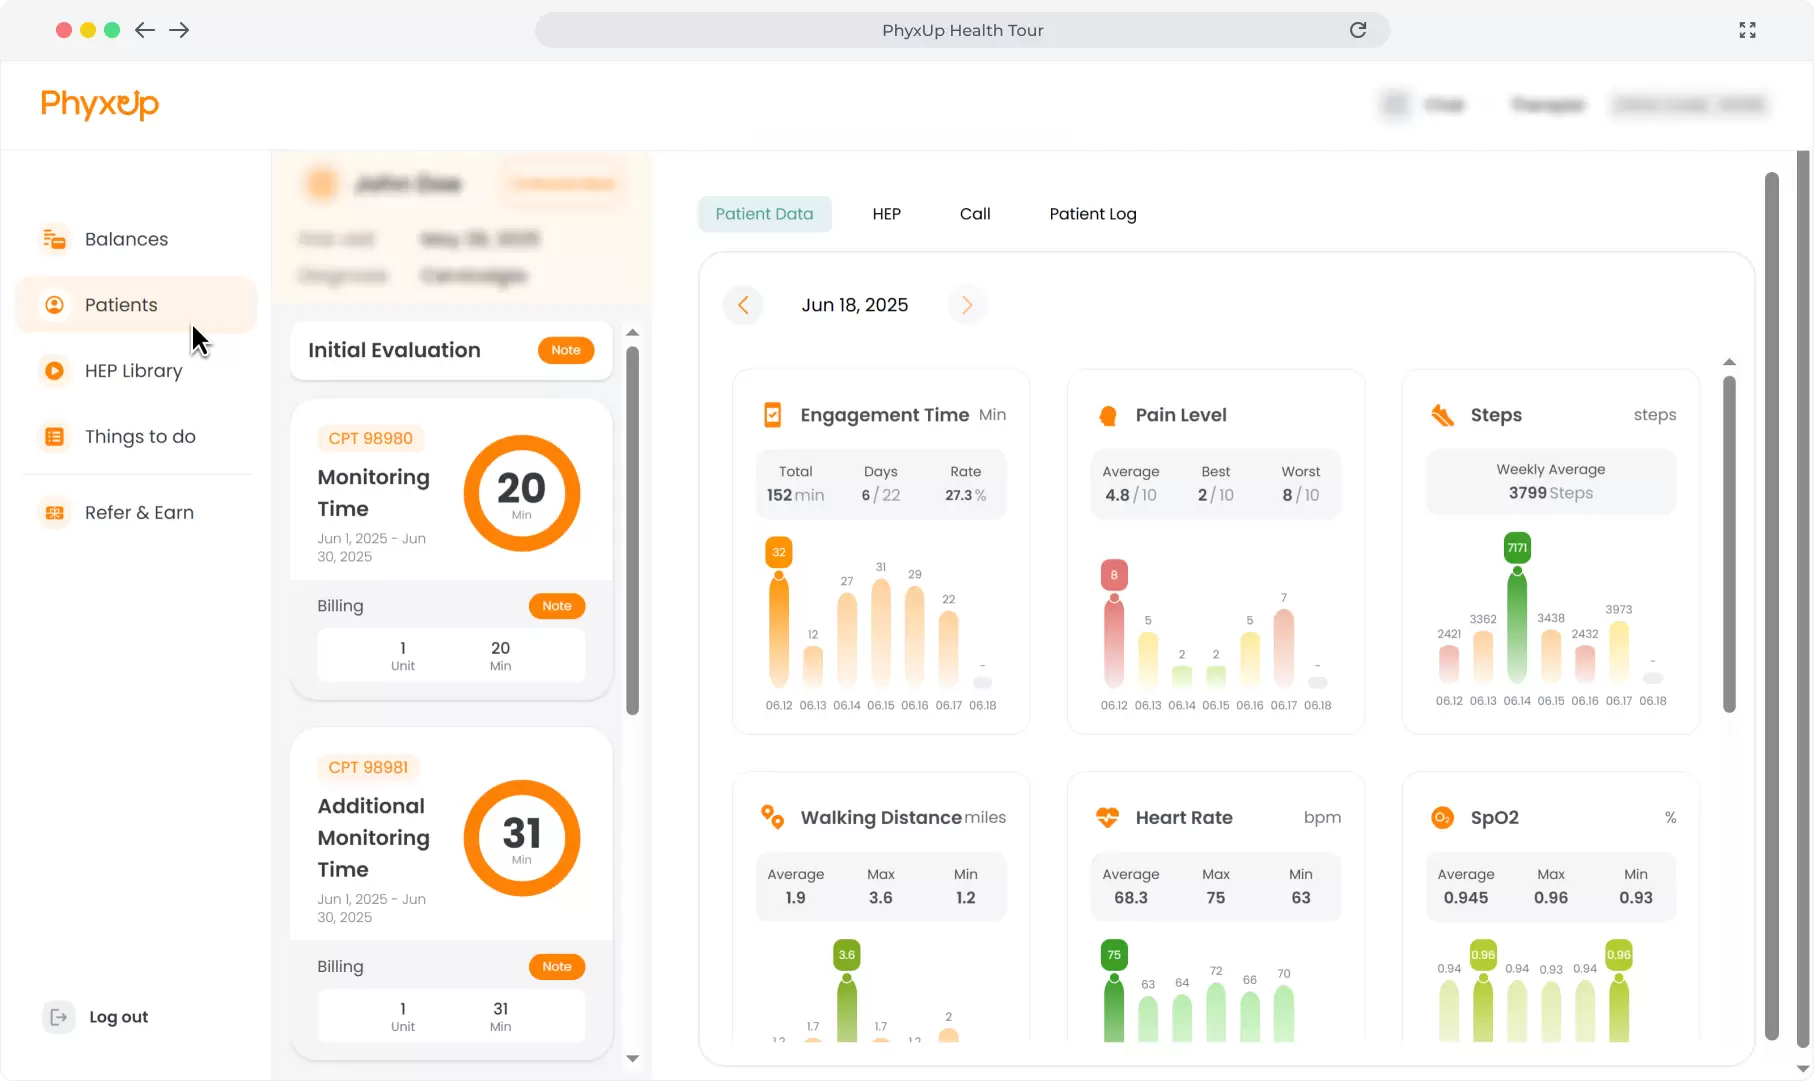Click the Walking Distance location pin icon
Screen dimensions: 1814x1081
click(772, 817)
